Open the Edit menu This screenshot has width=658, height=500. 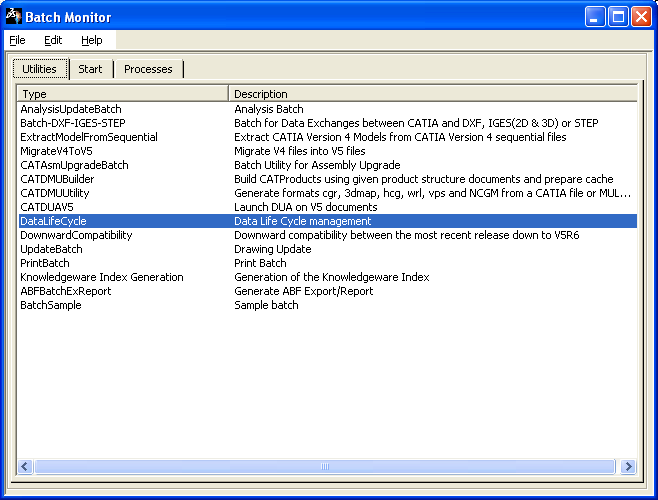53,40
